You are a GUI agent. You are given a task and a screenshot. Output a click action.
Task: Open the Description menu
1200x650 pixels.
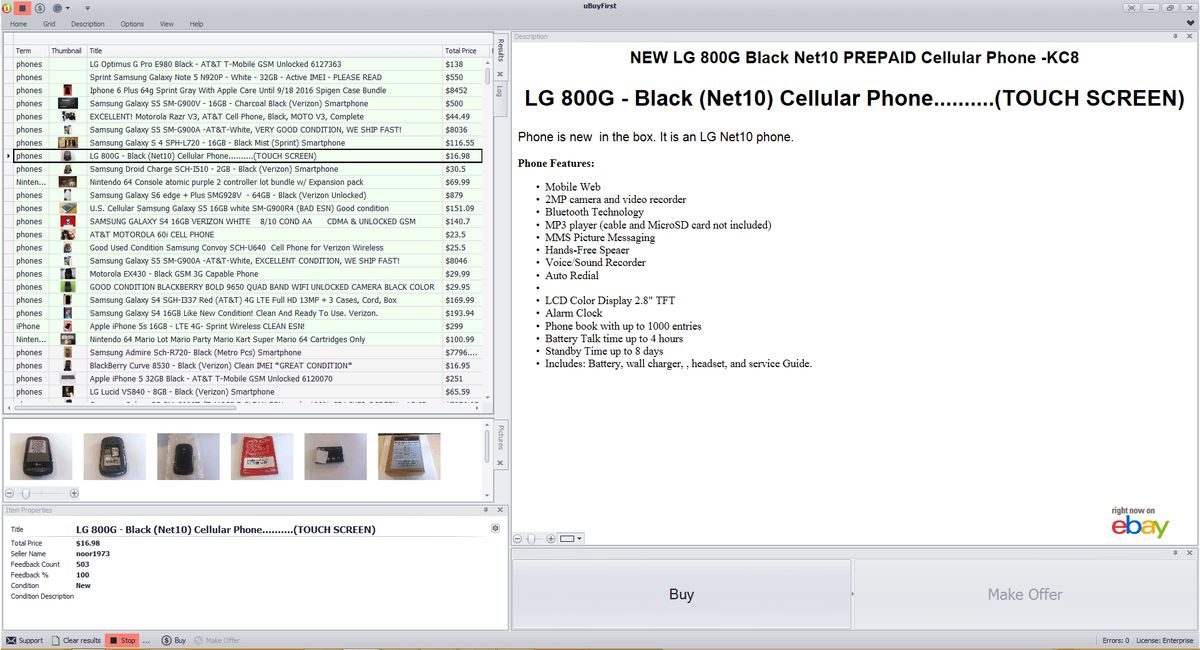point(88,24)
